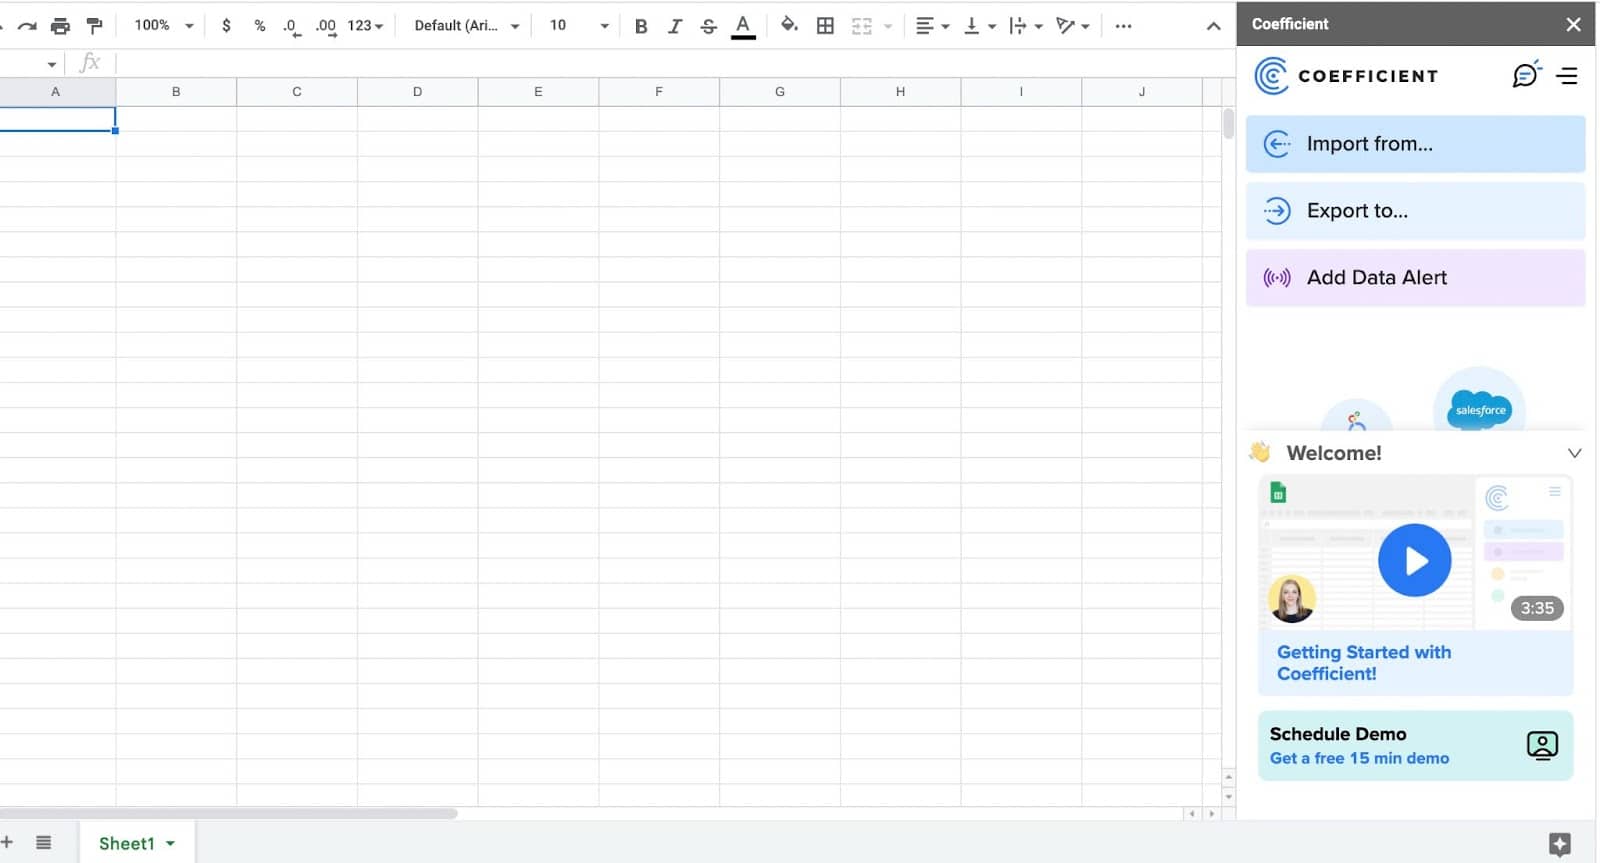1600x863 pixels.
Task: Open the Coefficient chat support icon
Action: [x=1525, y=75]
